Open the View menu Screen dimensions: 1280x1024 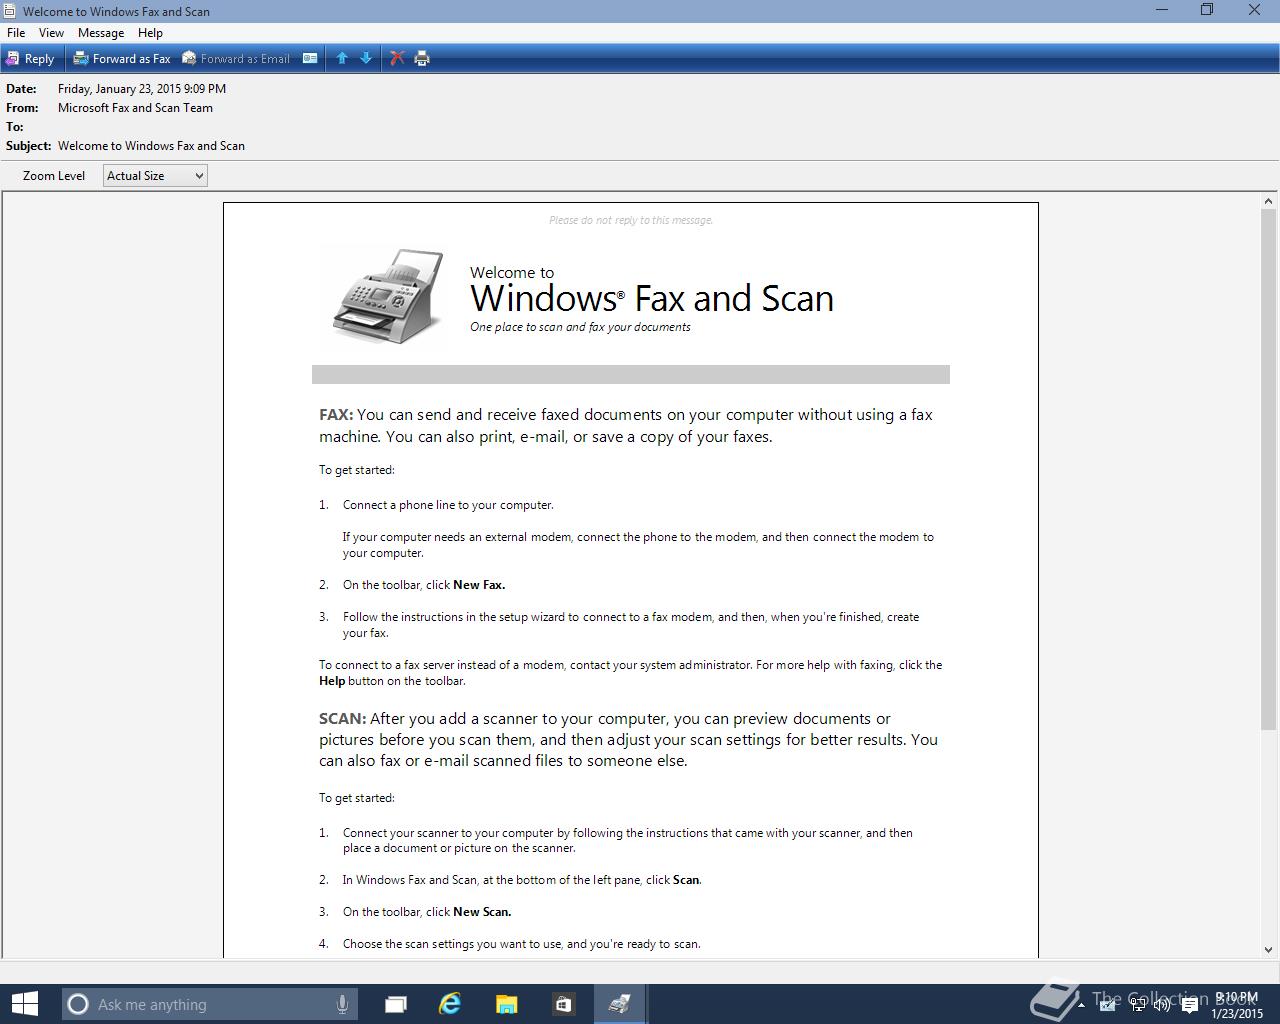(x=51, y=33)
